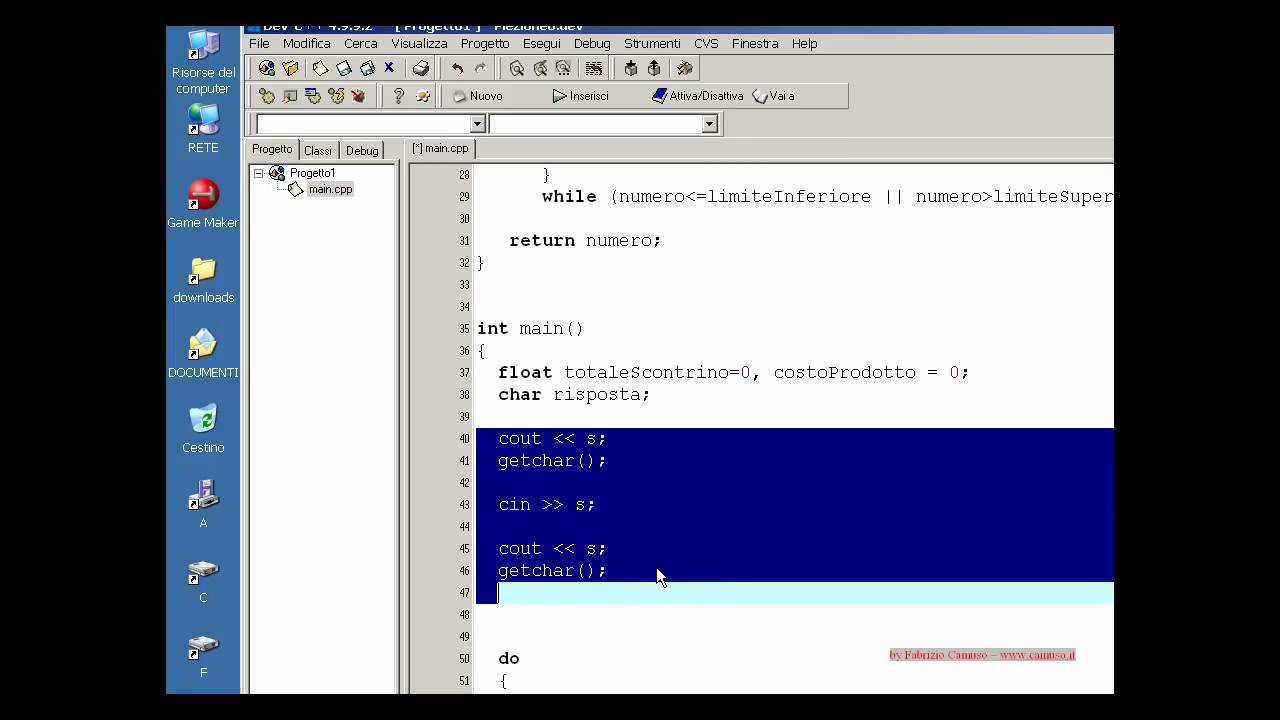
Task: Open the Finestra menu
Action: pos(755,43)
